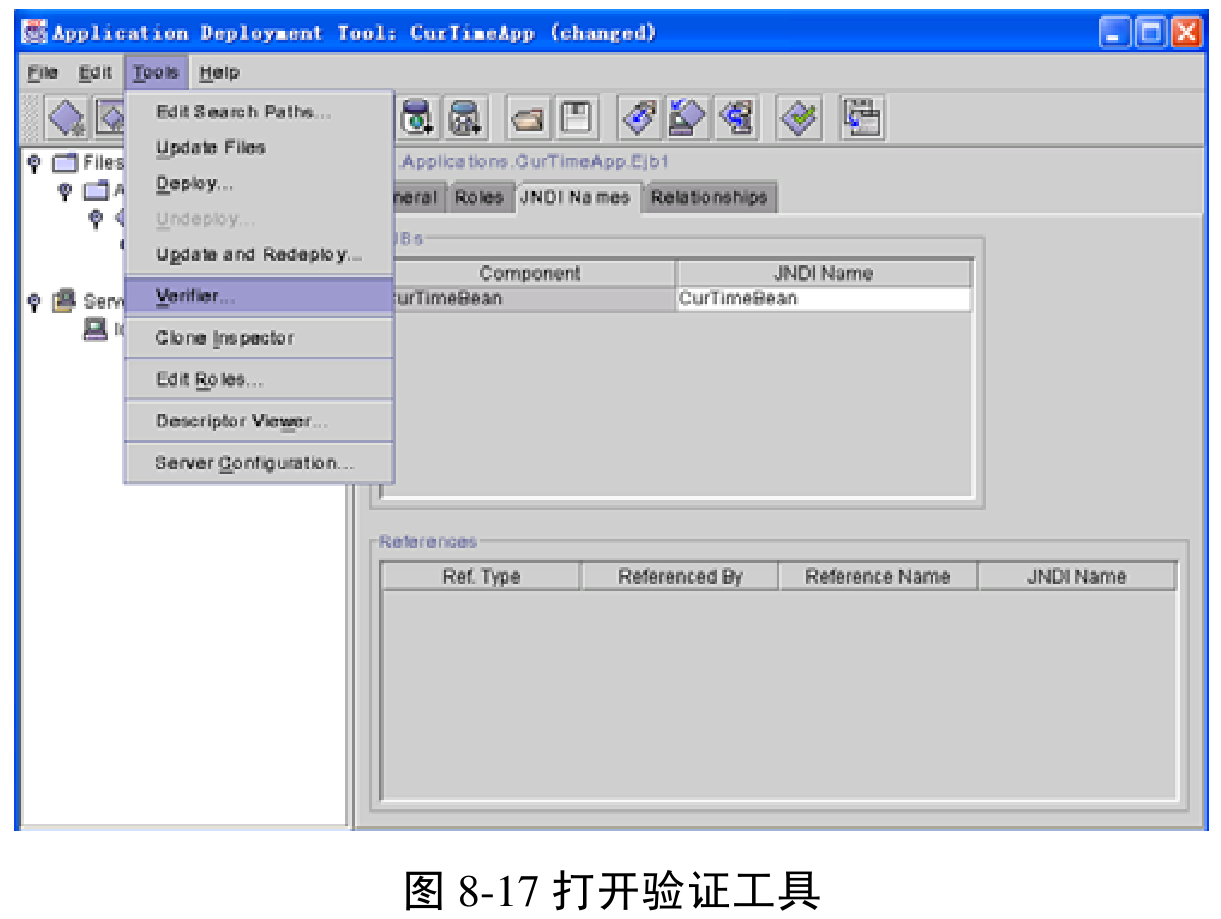Open the Edit menu
1221x919 pixels.
(96, 73)
